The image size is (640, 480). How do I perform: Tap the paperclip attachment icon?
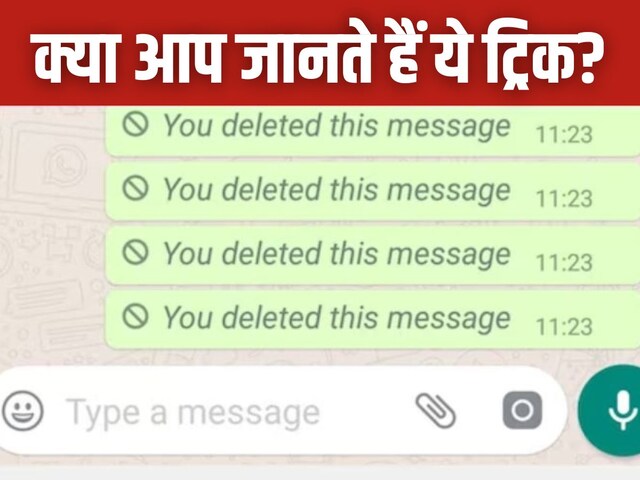(x=436, y=411)
